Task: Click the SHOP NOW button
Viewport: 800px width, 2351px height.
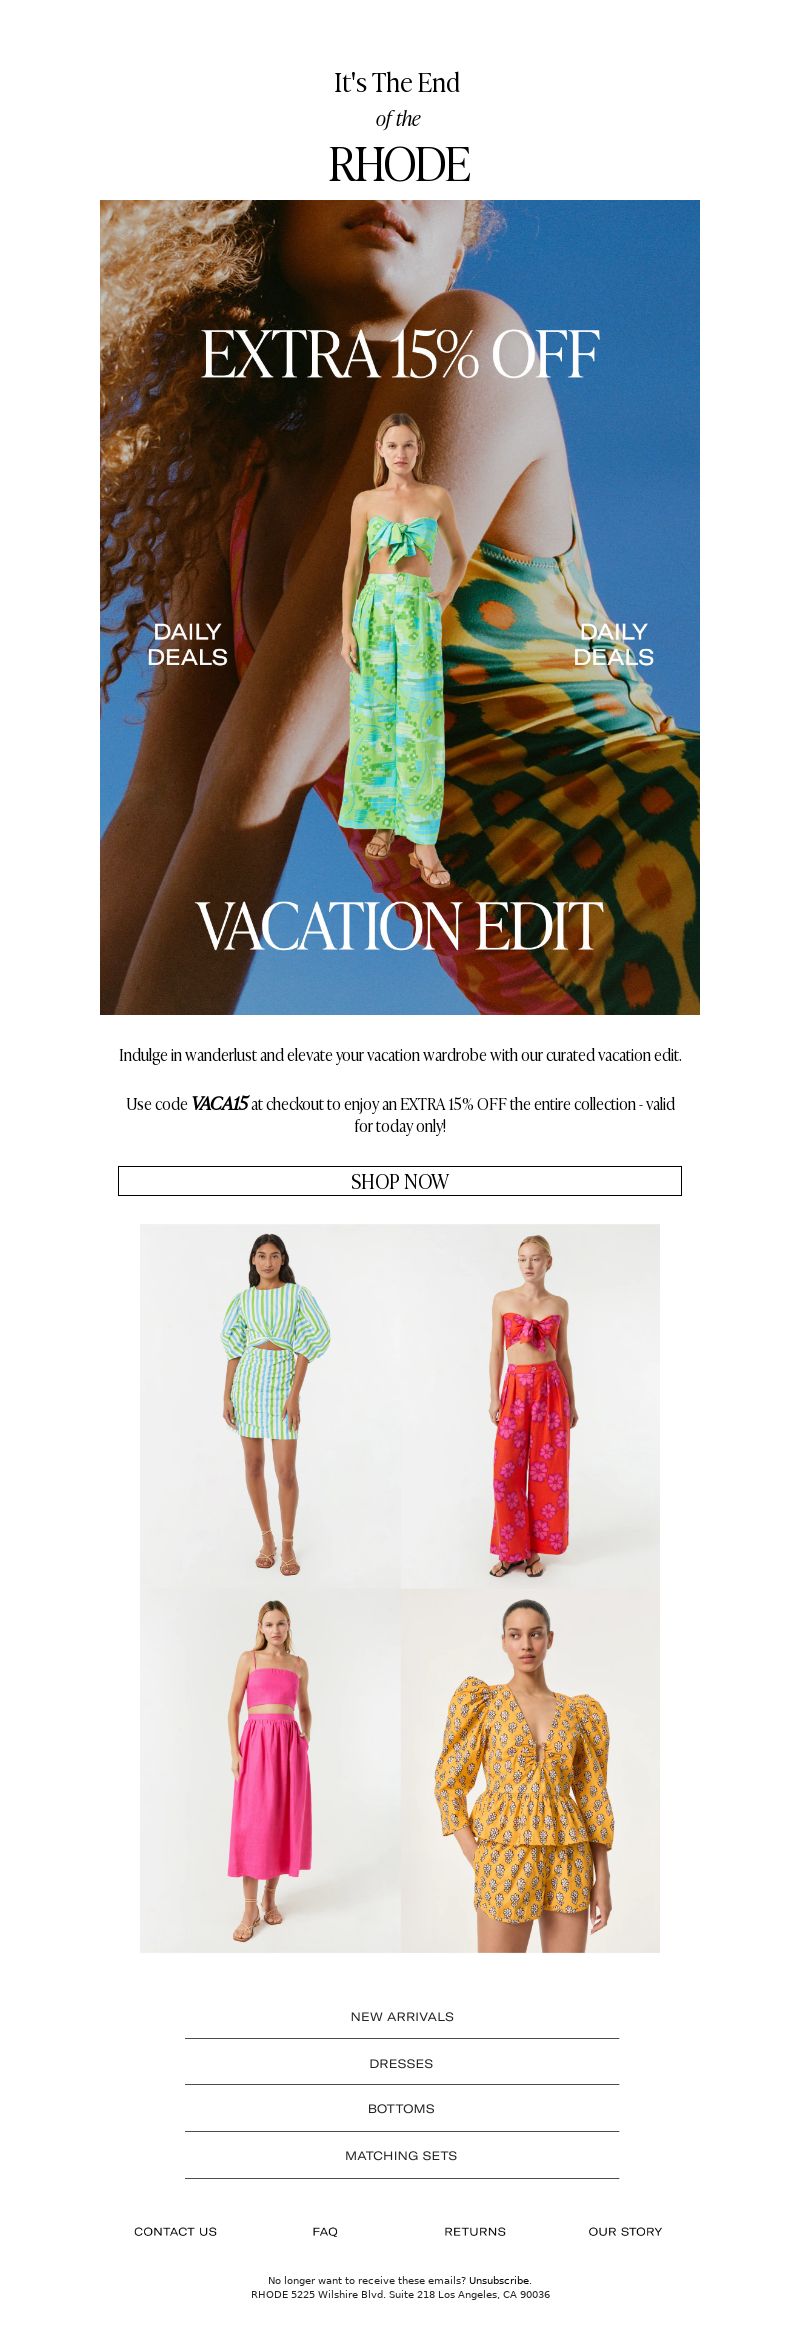Action: pyautogui.click(x=400, y=1181)
